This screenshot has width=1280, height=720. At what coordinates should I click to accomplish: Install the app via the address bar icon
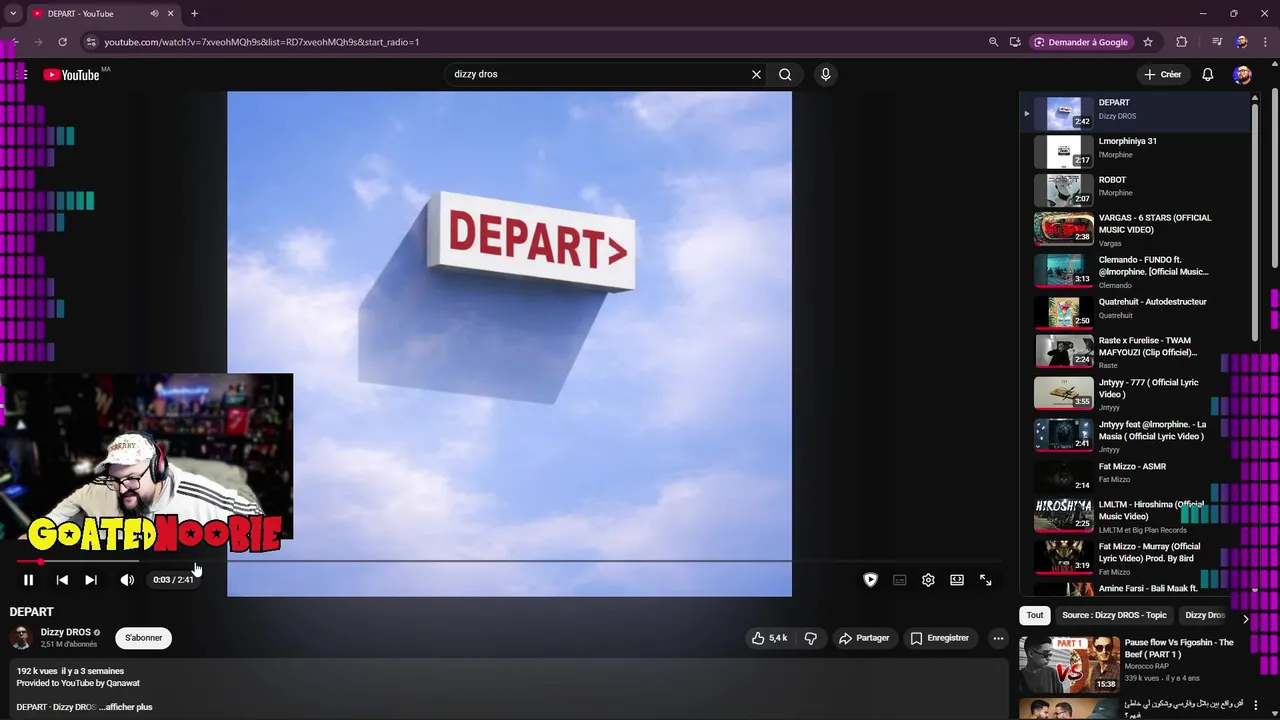(x=1015, y=42)
